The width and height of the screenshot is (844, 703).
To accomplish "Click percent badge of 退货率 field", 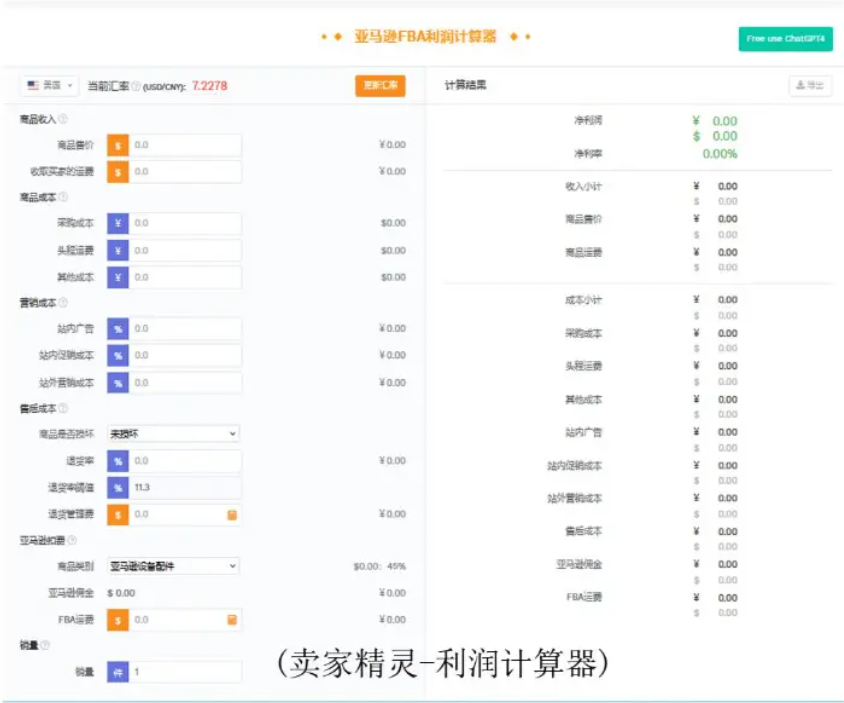I will coord(118,461).
